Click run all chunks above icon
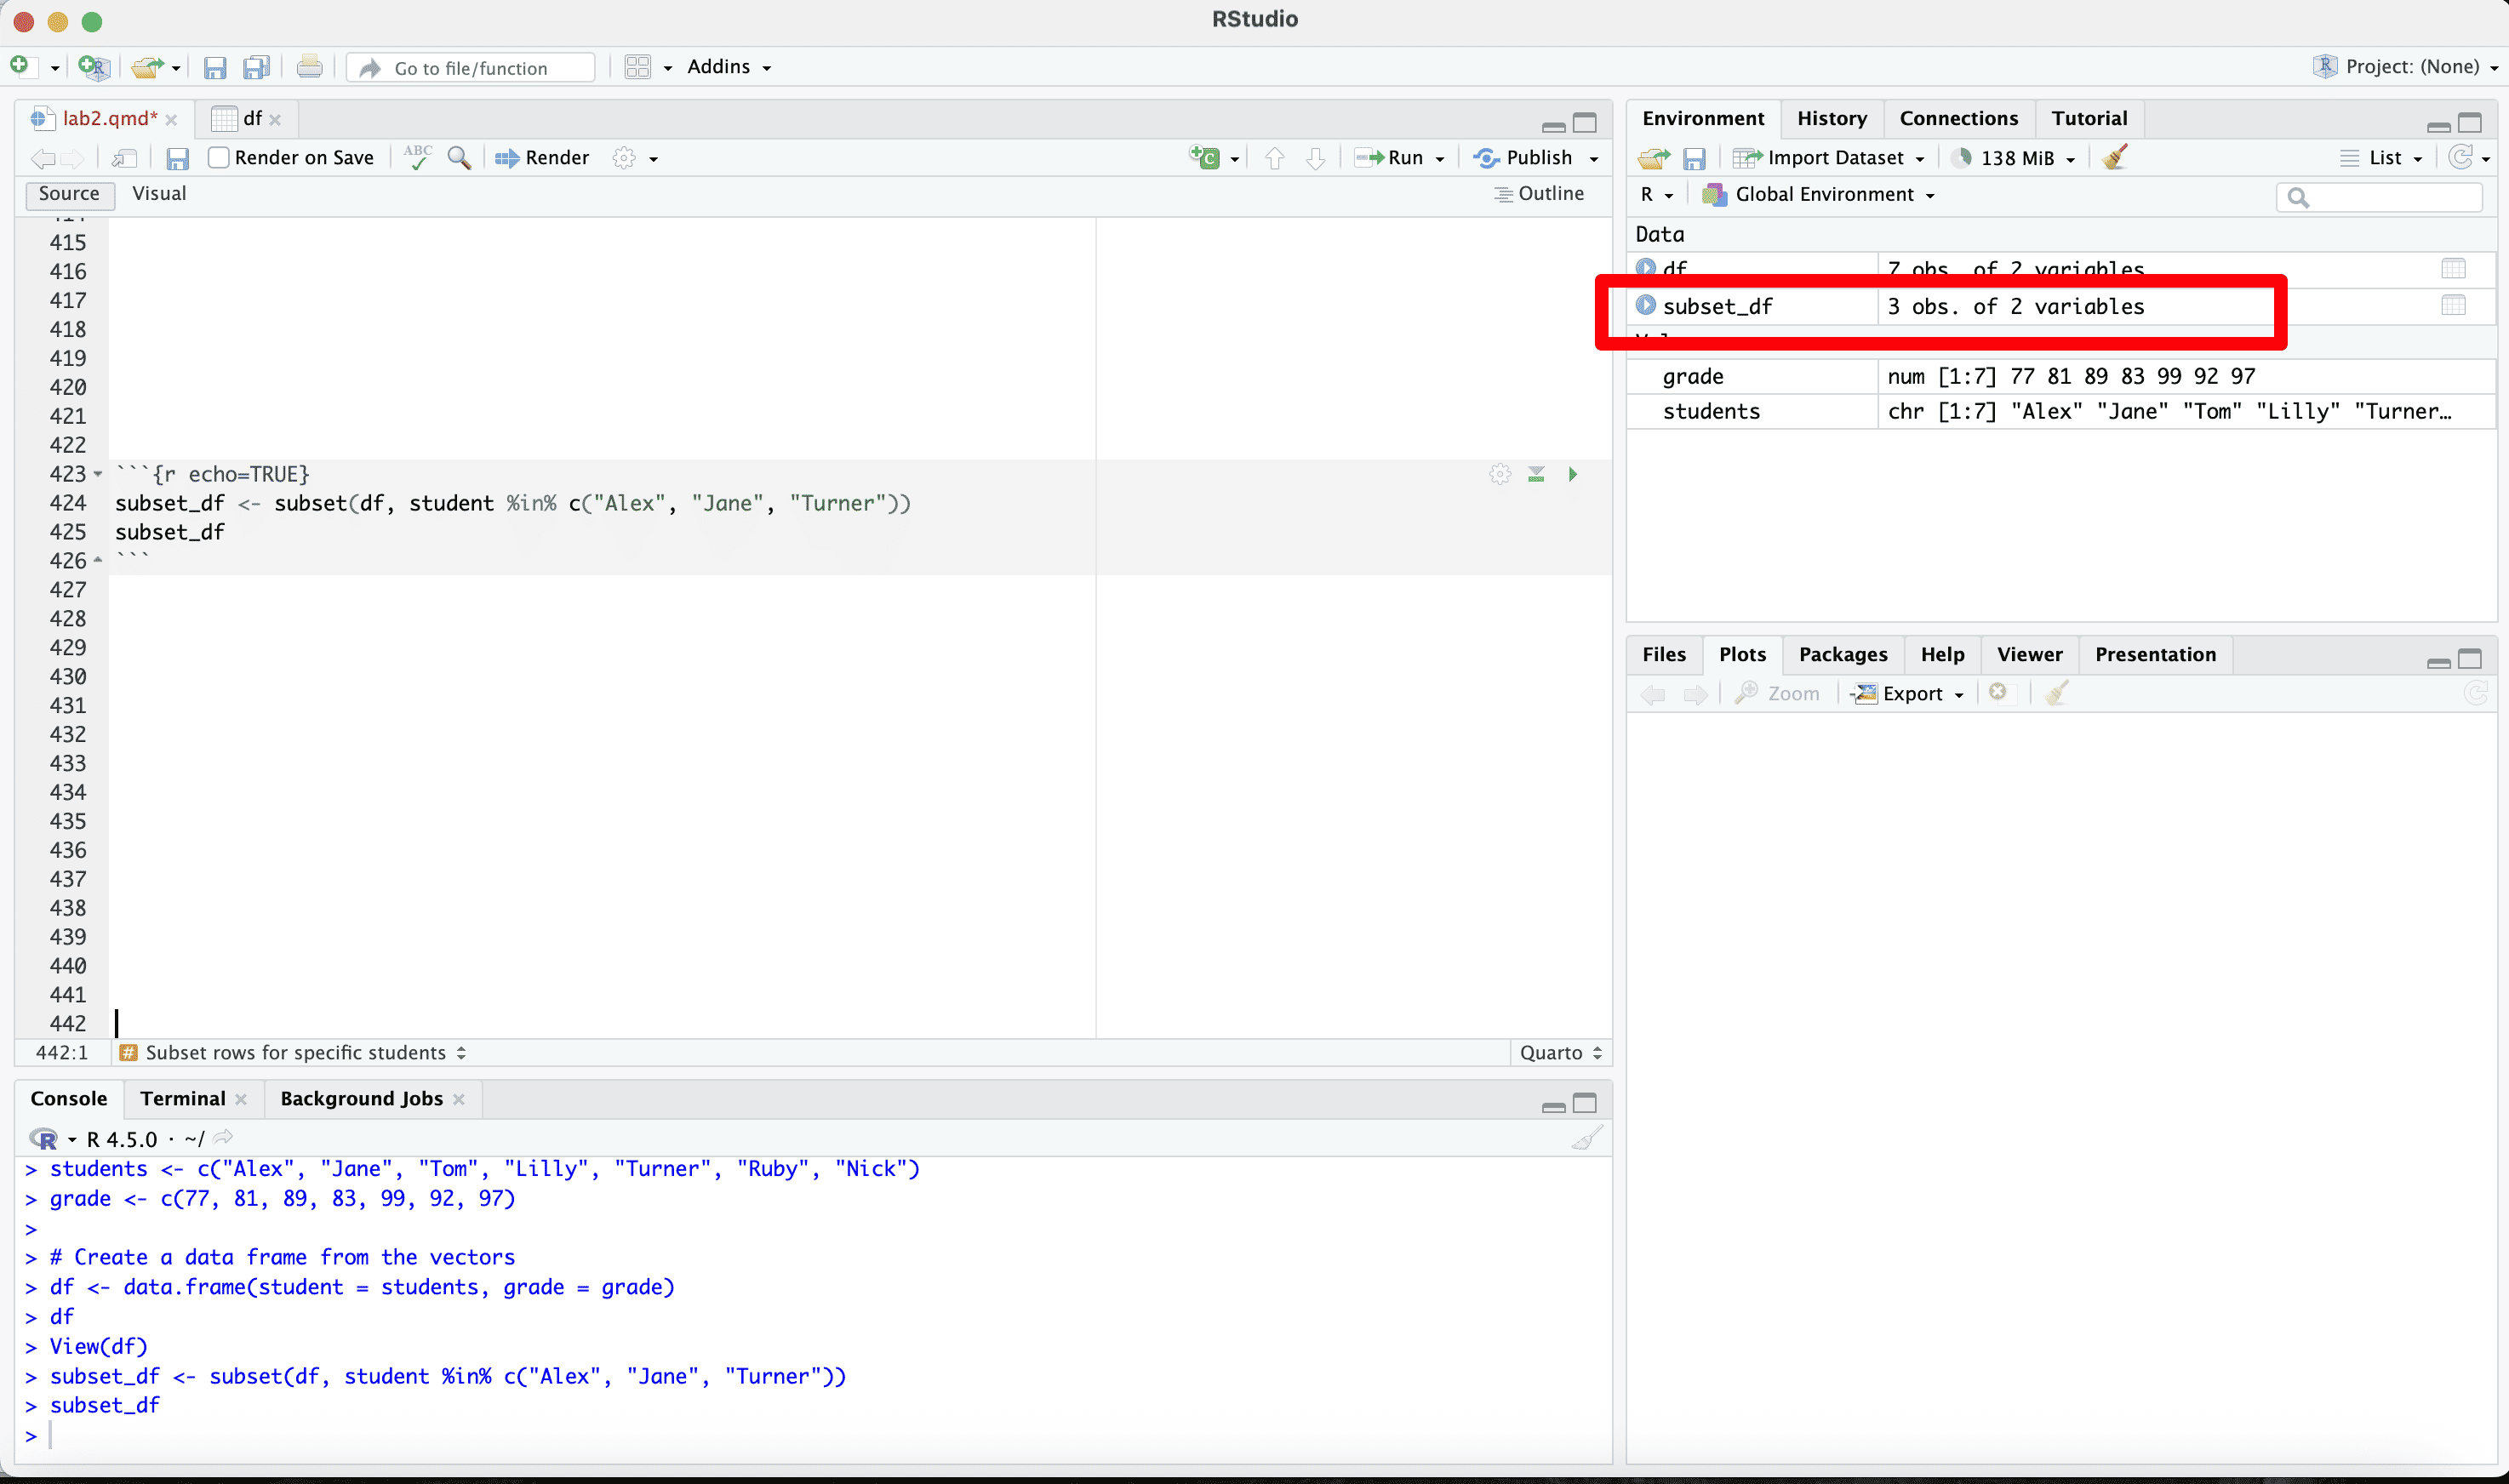 coord(1536,474)
